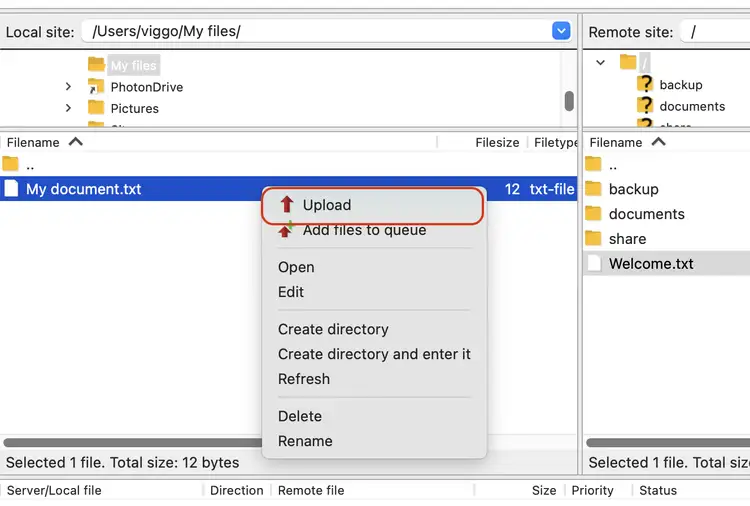Click the remote documents folder icon in list
The height and width of the screenshot is (506, 750).
[593, 213]
